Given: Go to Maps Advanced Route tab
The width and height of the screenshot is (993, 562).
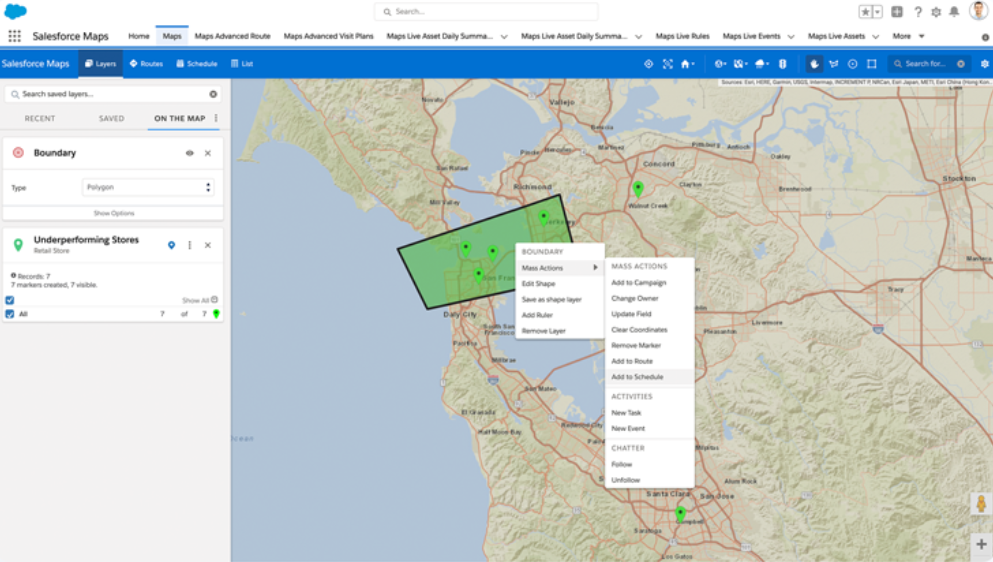Looking at the screenshot, I should (x=232, y=36).
